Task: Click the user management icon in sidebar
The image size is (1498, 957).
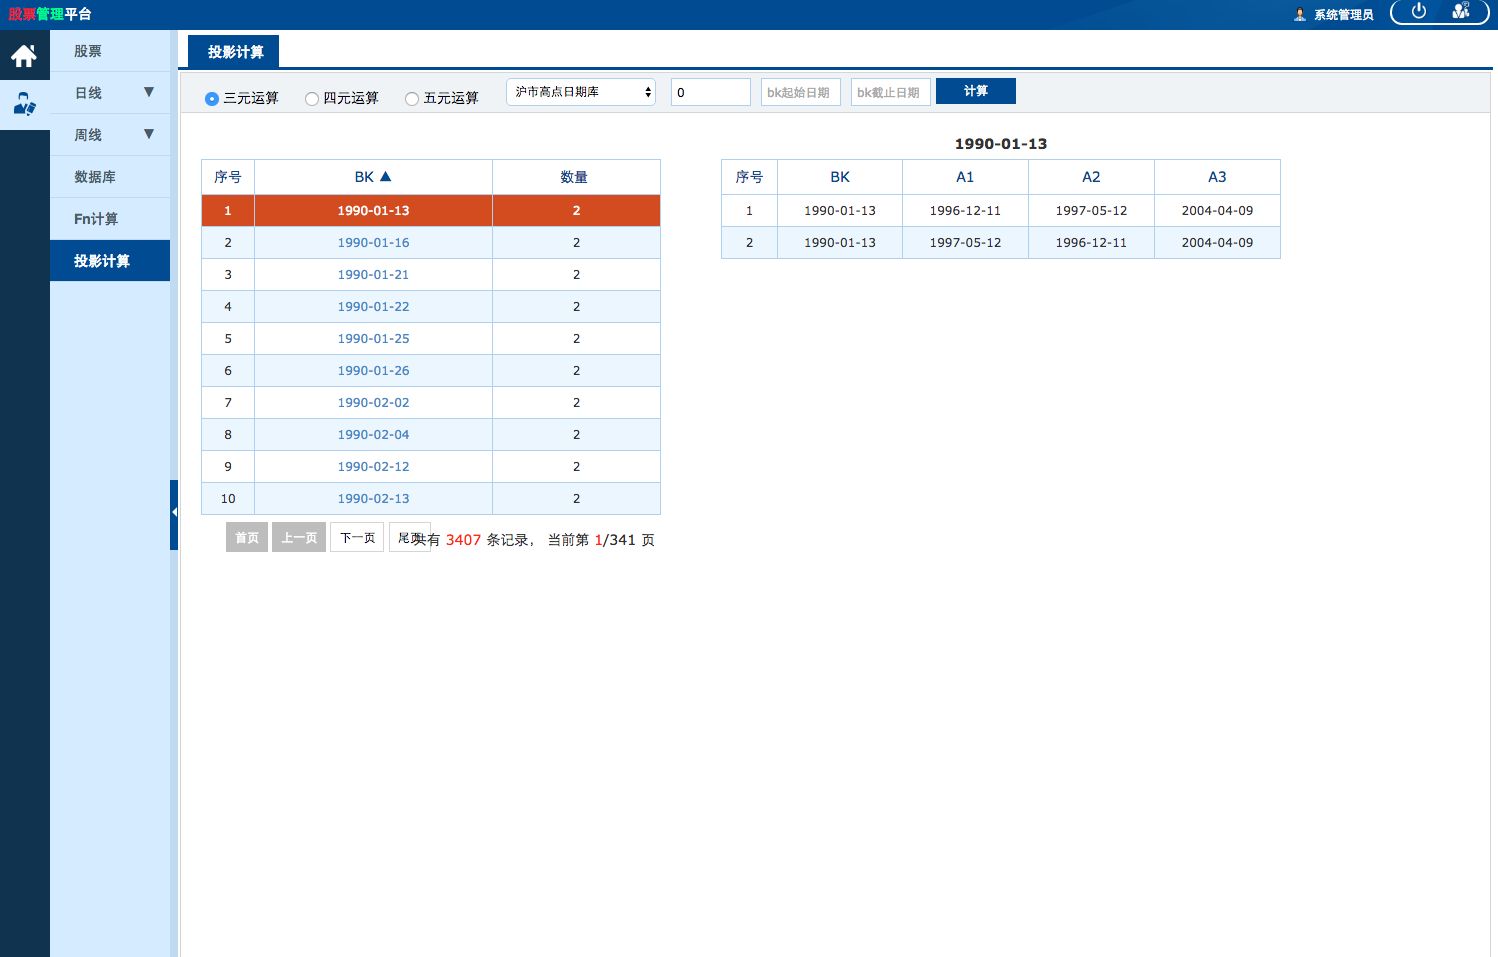Action: click(24, 104)
